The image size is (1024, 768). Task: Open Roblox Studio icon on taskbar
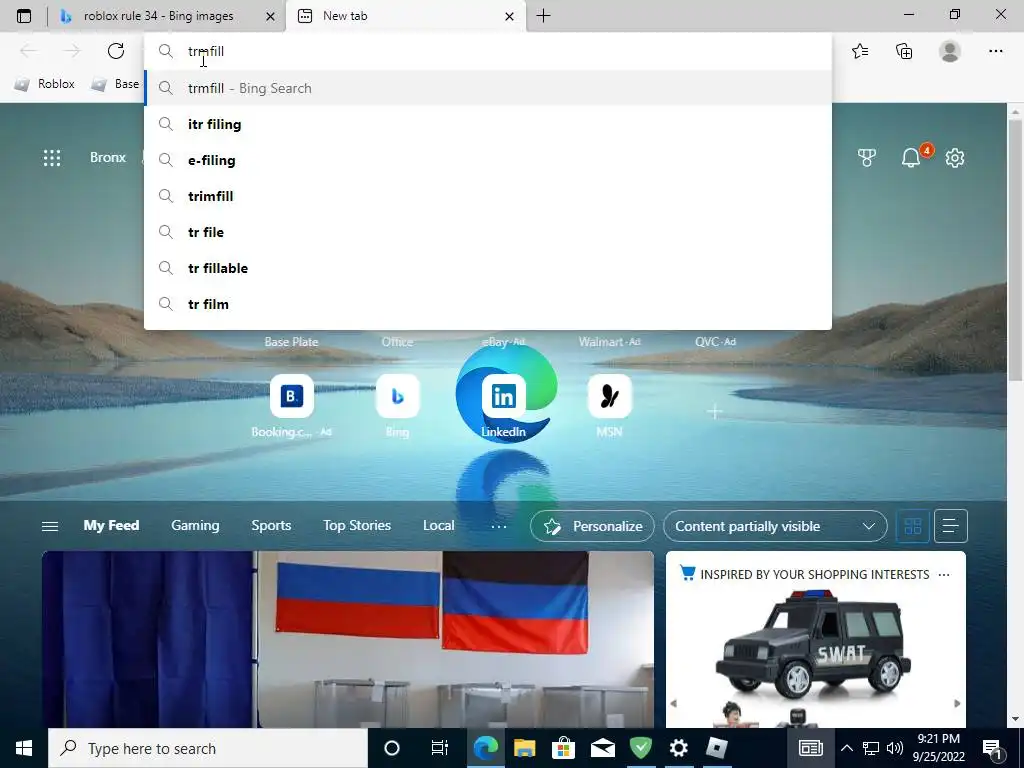click(717, 748)
